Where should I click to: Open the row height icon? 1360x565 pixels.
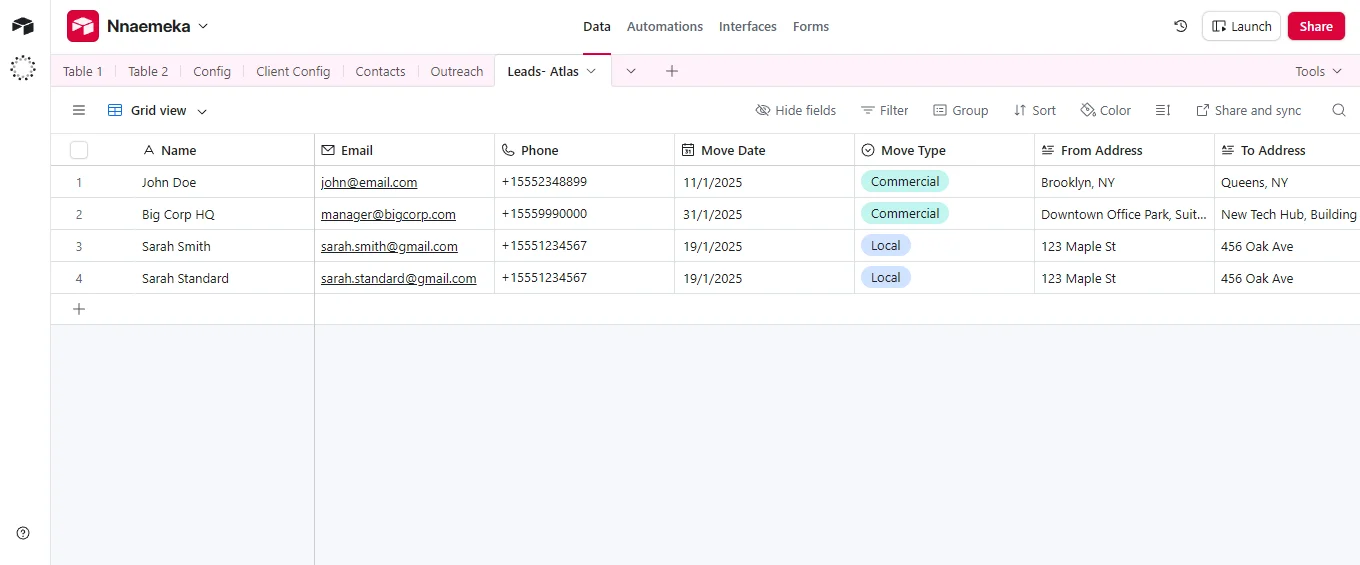pos(1163,111)
